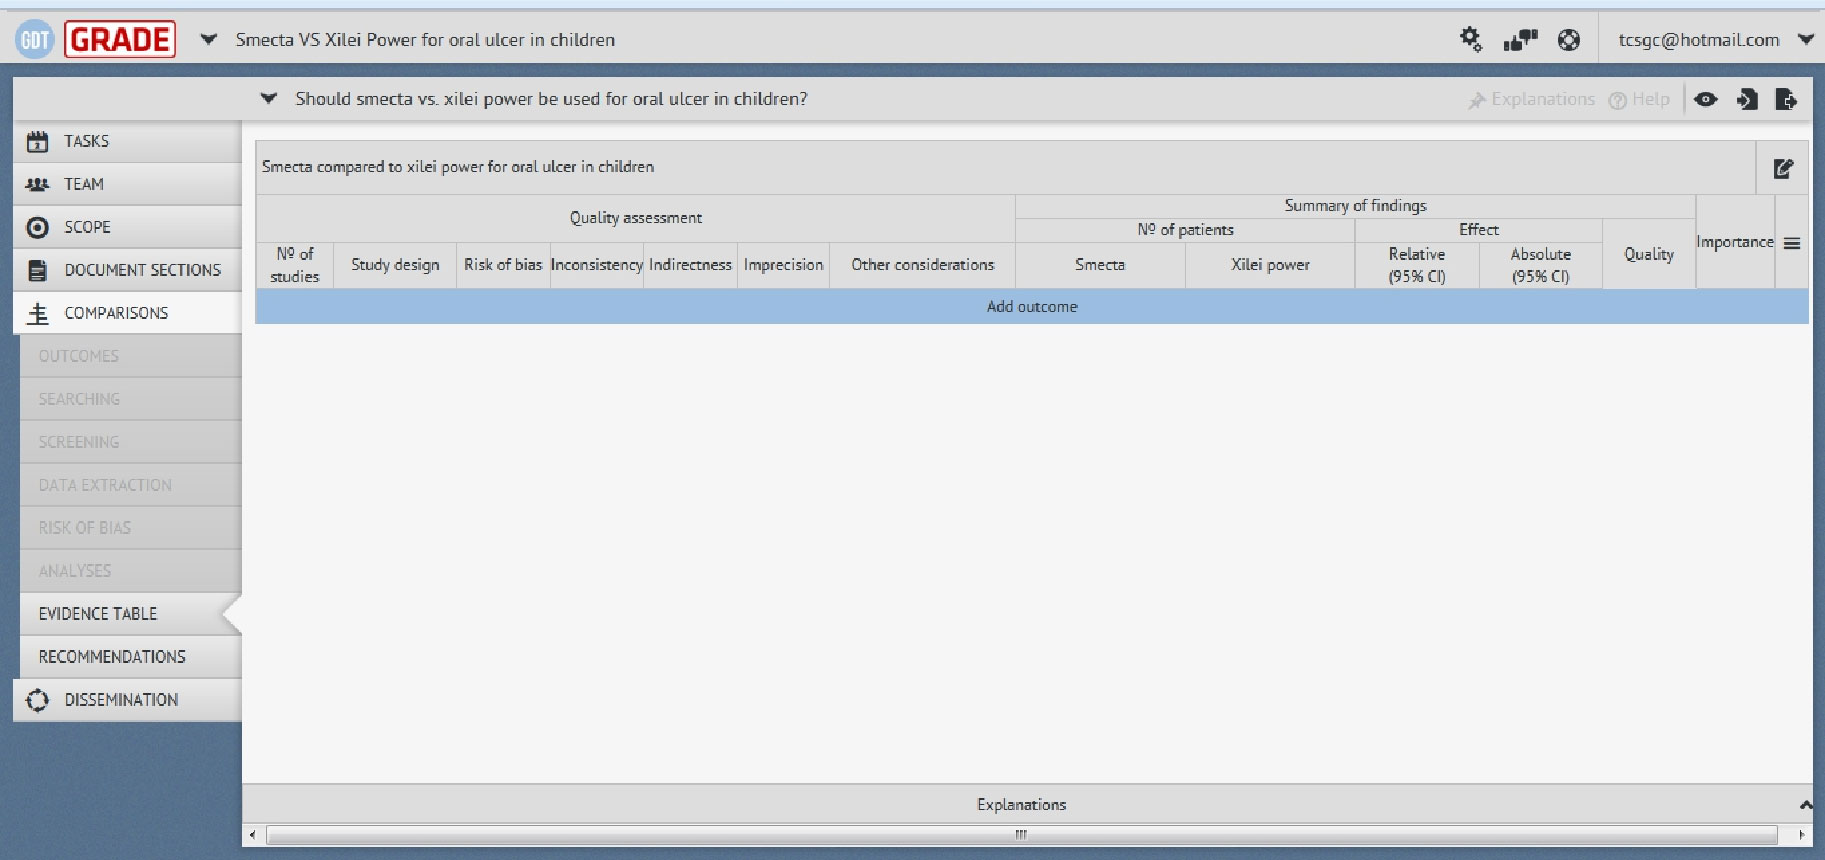The image size is (1825, 860).
Task: Click the calendar icon beside TASKS
Action: coord(37,141)
